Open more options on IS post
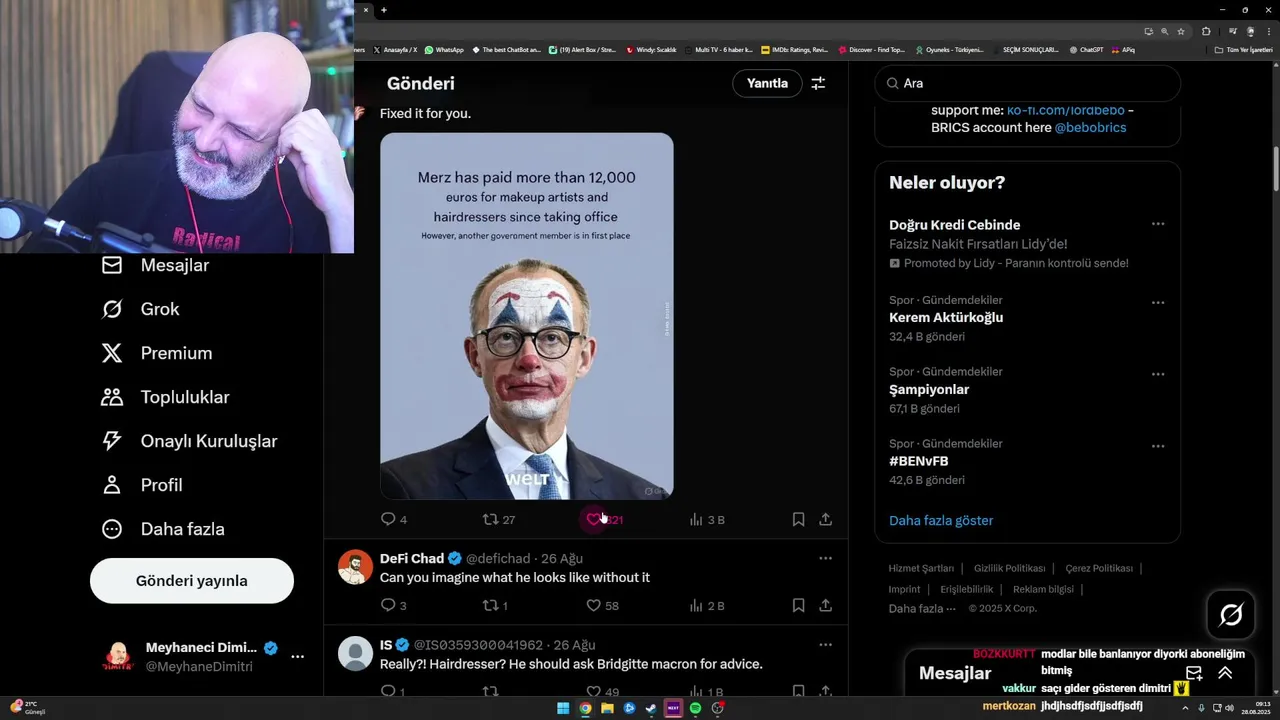The width and height of the screenshot is (1280, 720). (x=825, y=645)
